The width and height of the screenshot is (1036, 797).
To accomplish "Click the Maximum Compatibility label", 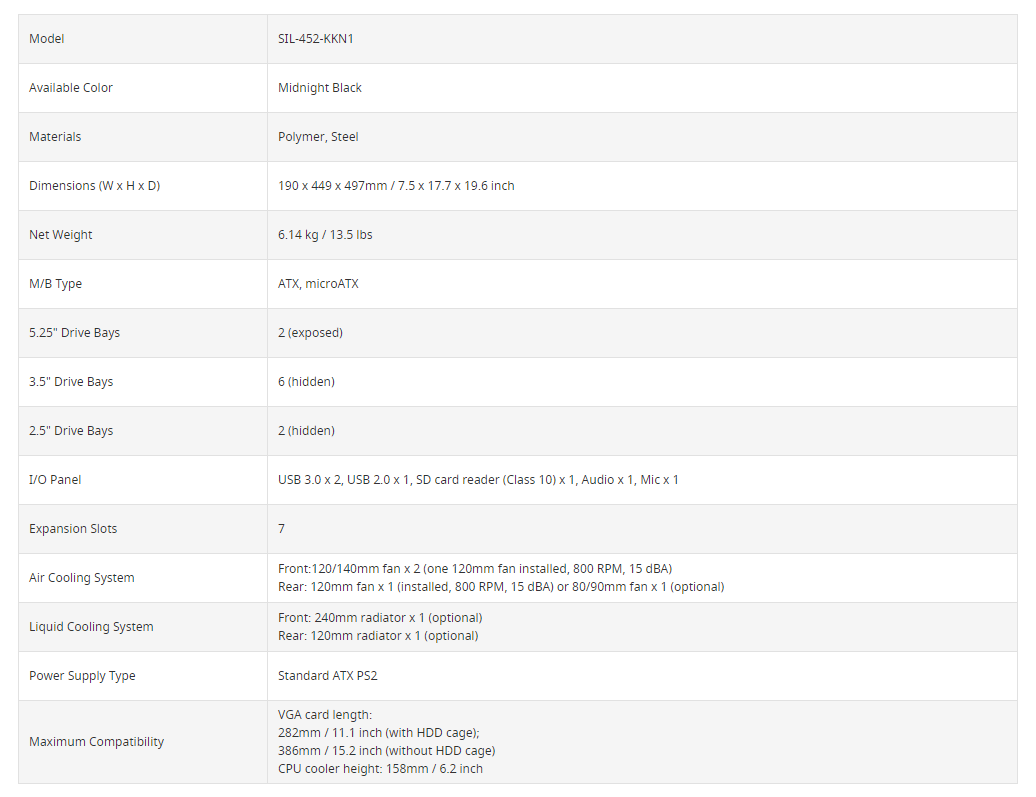I will coord(97,742).
